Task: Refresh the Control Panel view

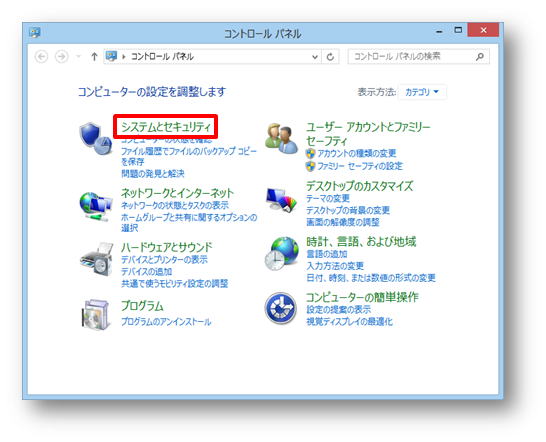Action: [x=330, y=56]
